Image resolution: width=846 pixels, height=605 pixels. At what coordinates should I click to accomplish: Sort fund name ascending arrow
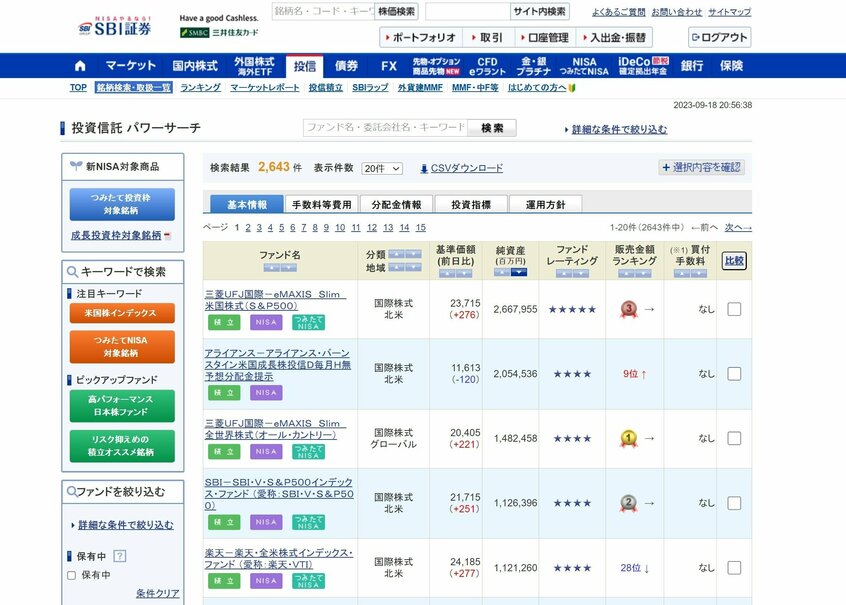pyautogui.click(x=271, y=268)
